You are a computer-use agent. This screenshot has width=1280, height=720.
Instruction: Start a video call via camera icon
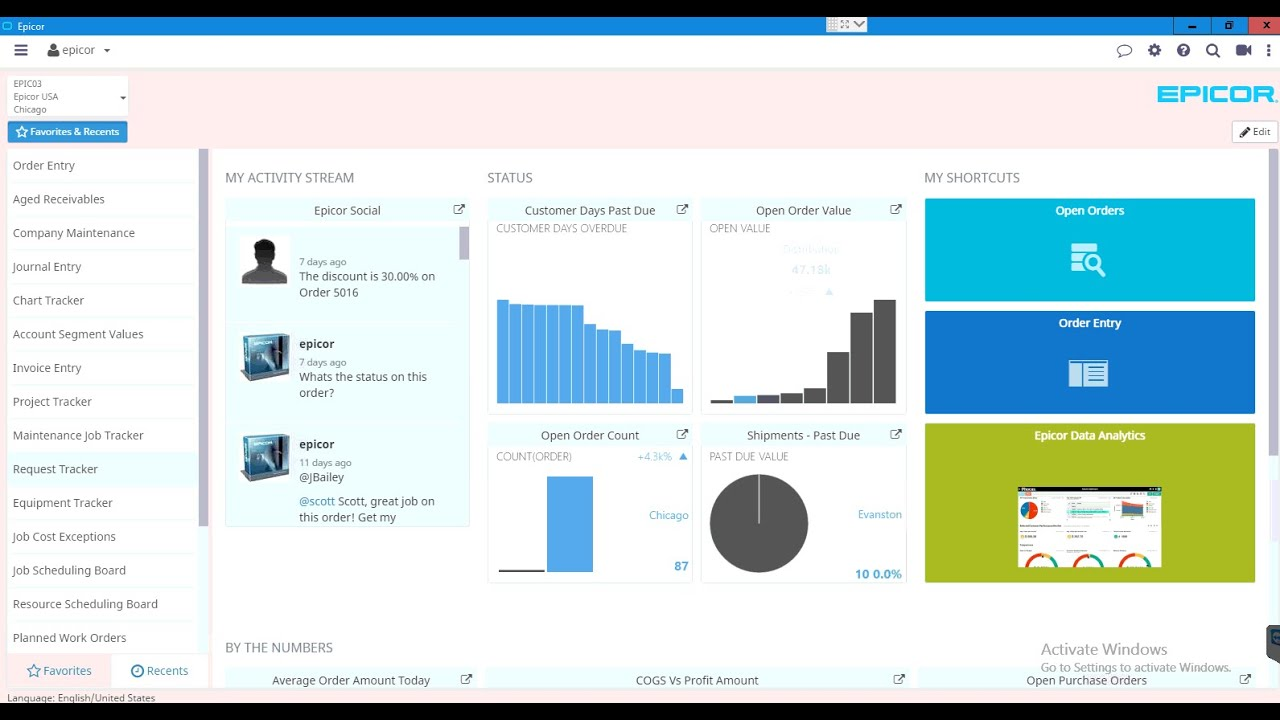pyautogui.click(x=1243, y=50)
